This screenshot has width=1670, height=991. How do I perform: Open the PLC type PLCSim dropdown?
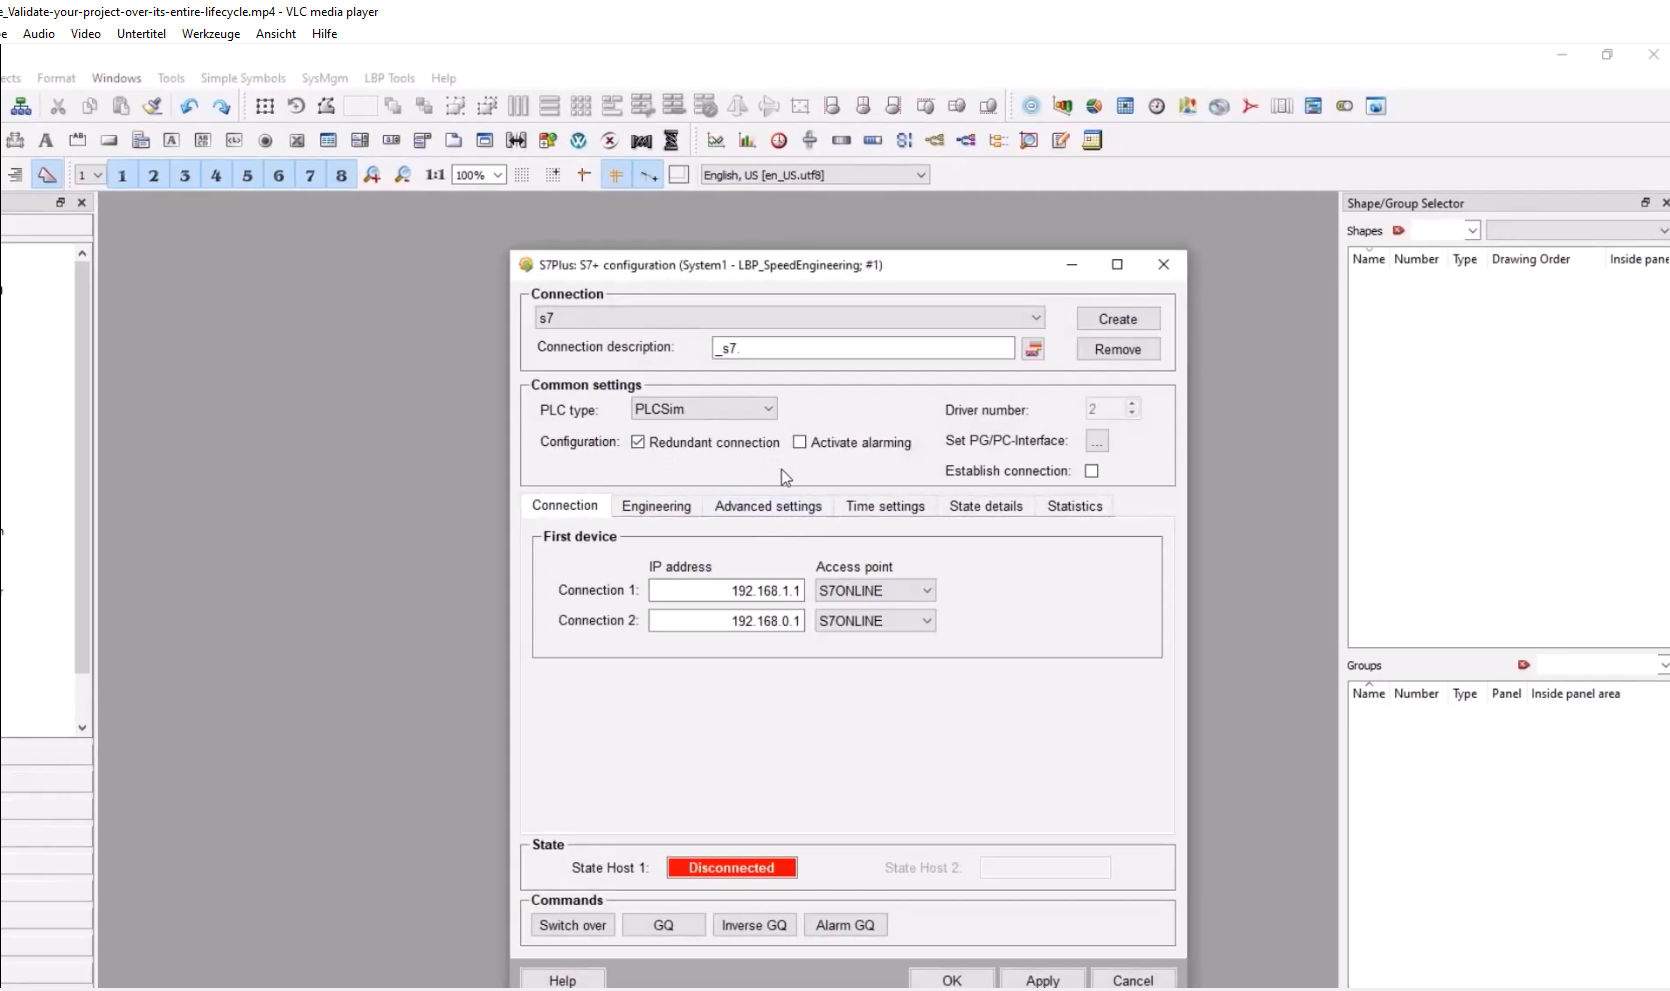click(704, 409)
